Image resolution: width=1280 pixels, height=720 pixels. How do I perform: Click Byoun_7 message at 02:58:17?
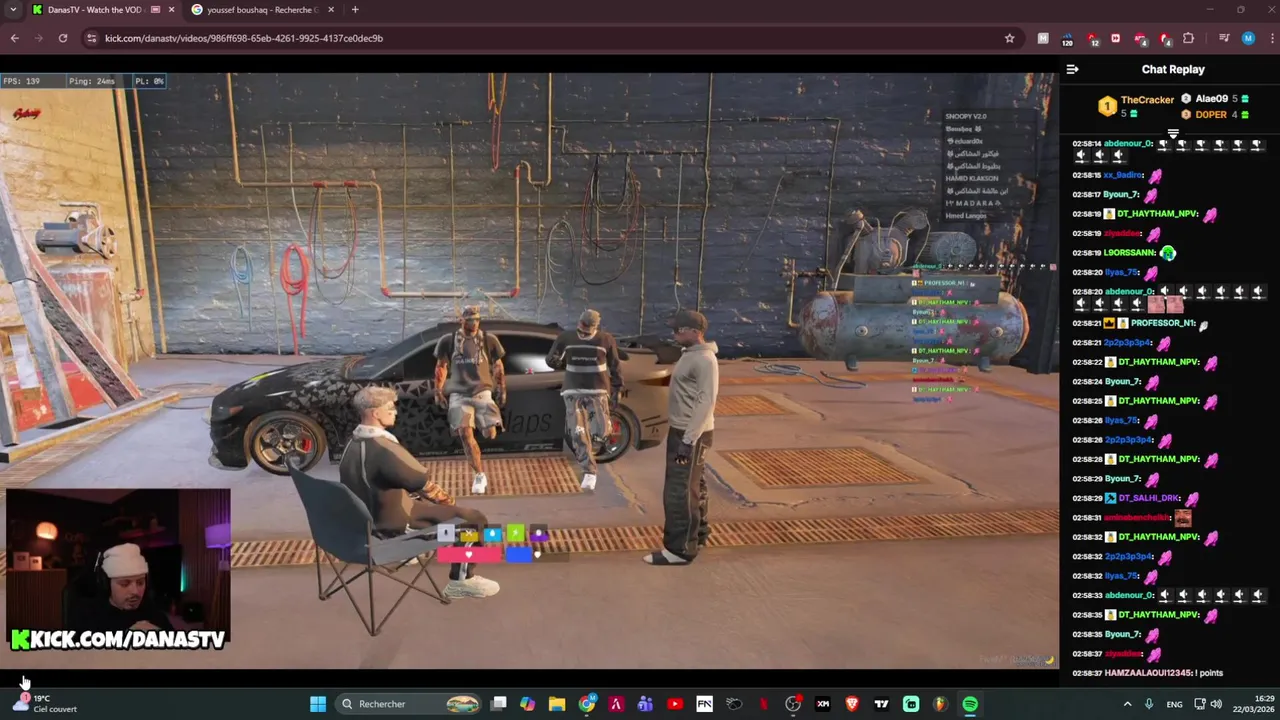pos(1117,194)
